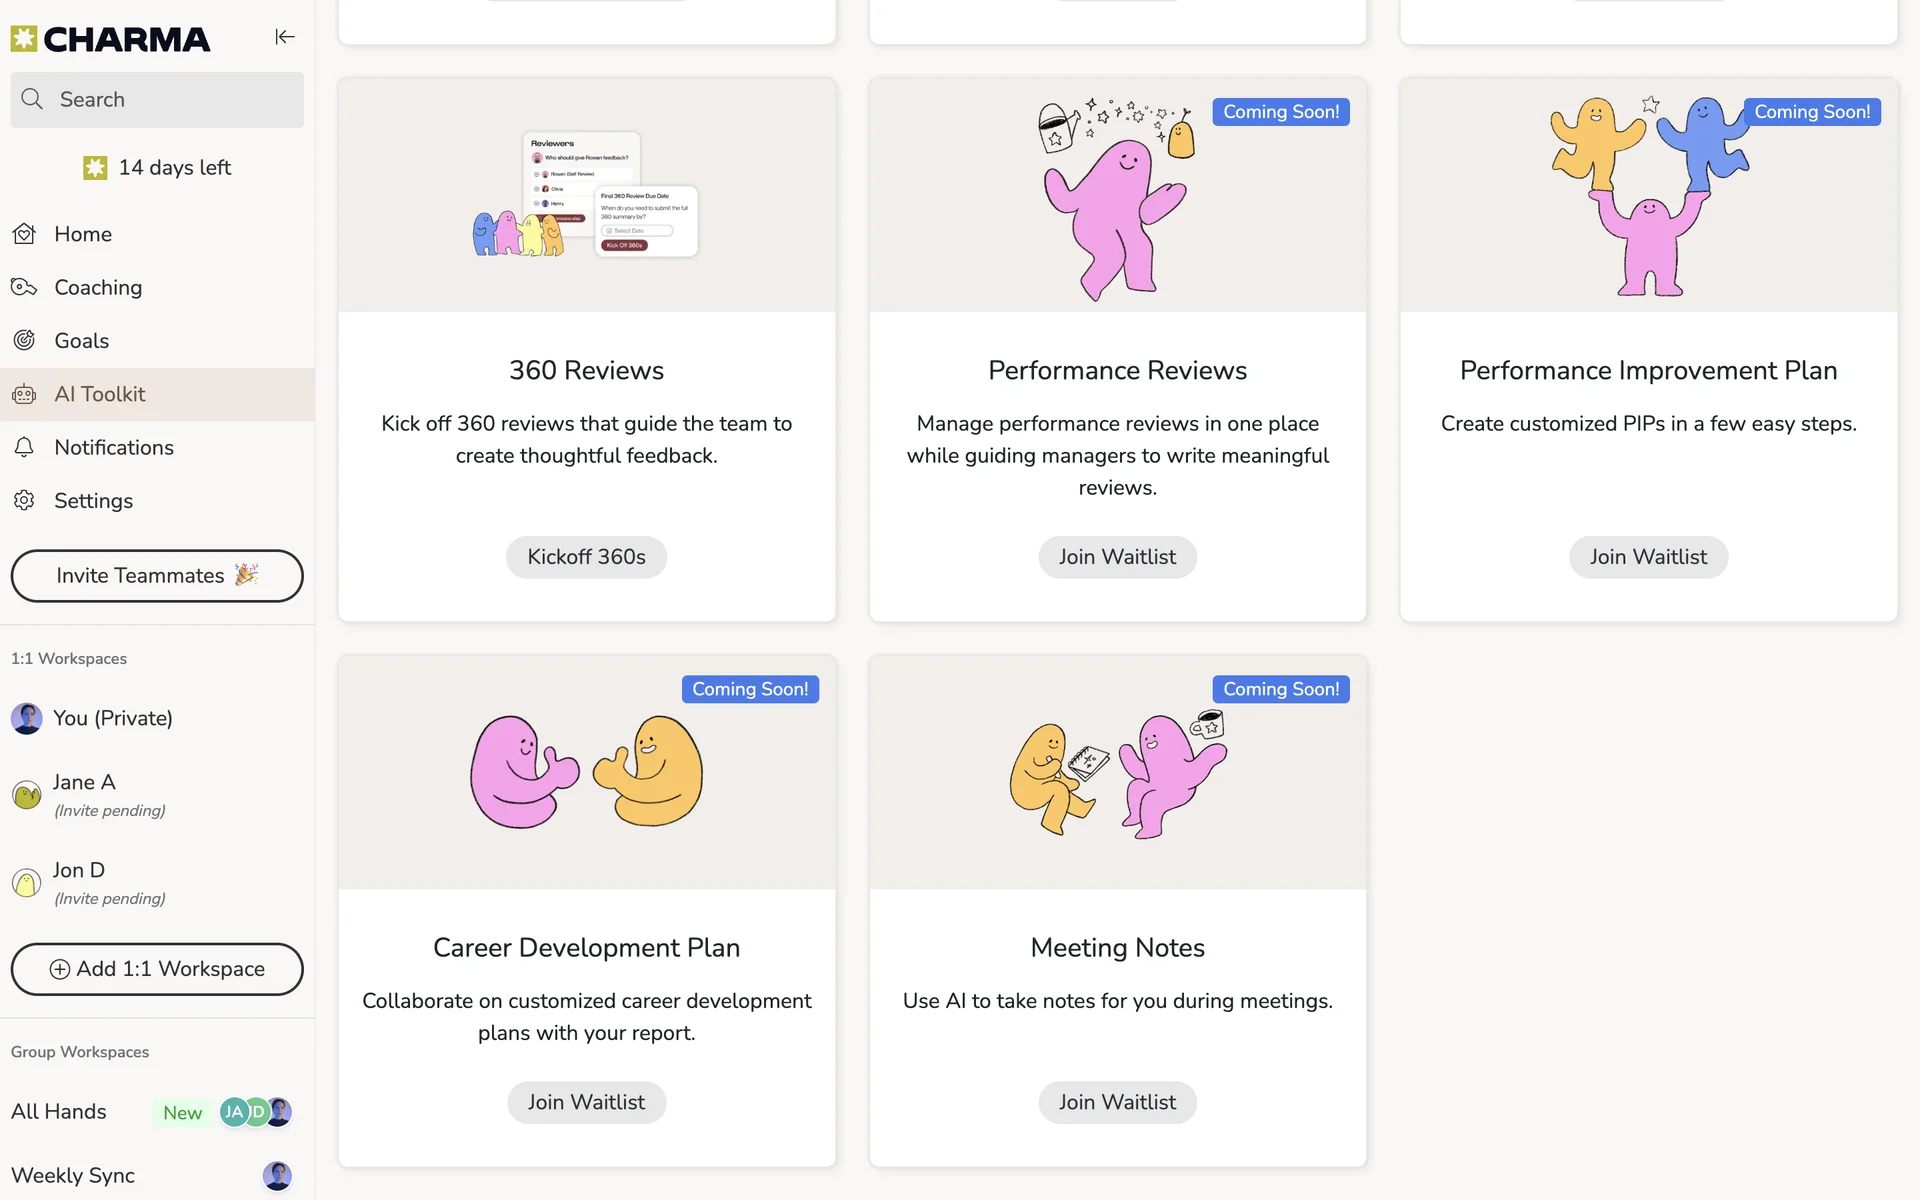1920x1200 pixels.
Task: Click the AI Toolkit robot icon
Action: click(x=24, y=395)
